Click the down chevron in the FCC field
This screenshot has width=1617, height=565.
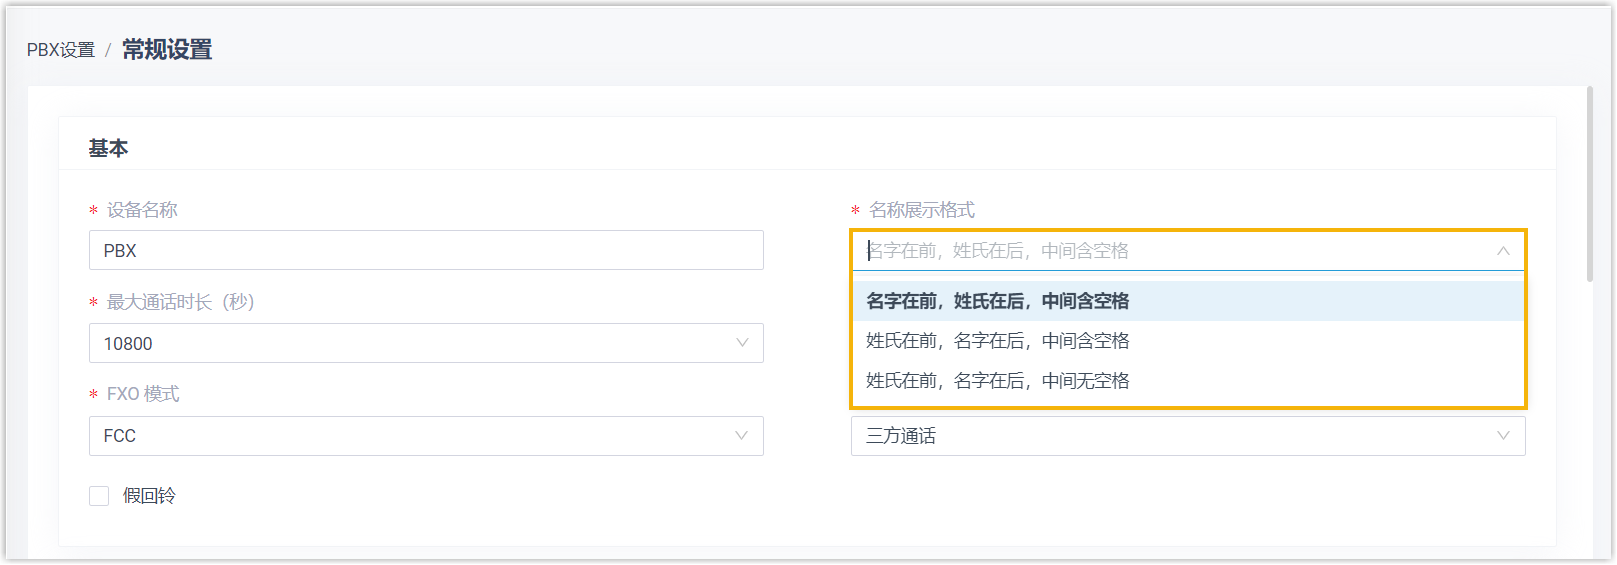(x=742, y=436)
